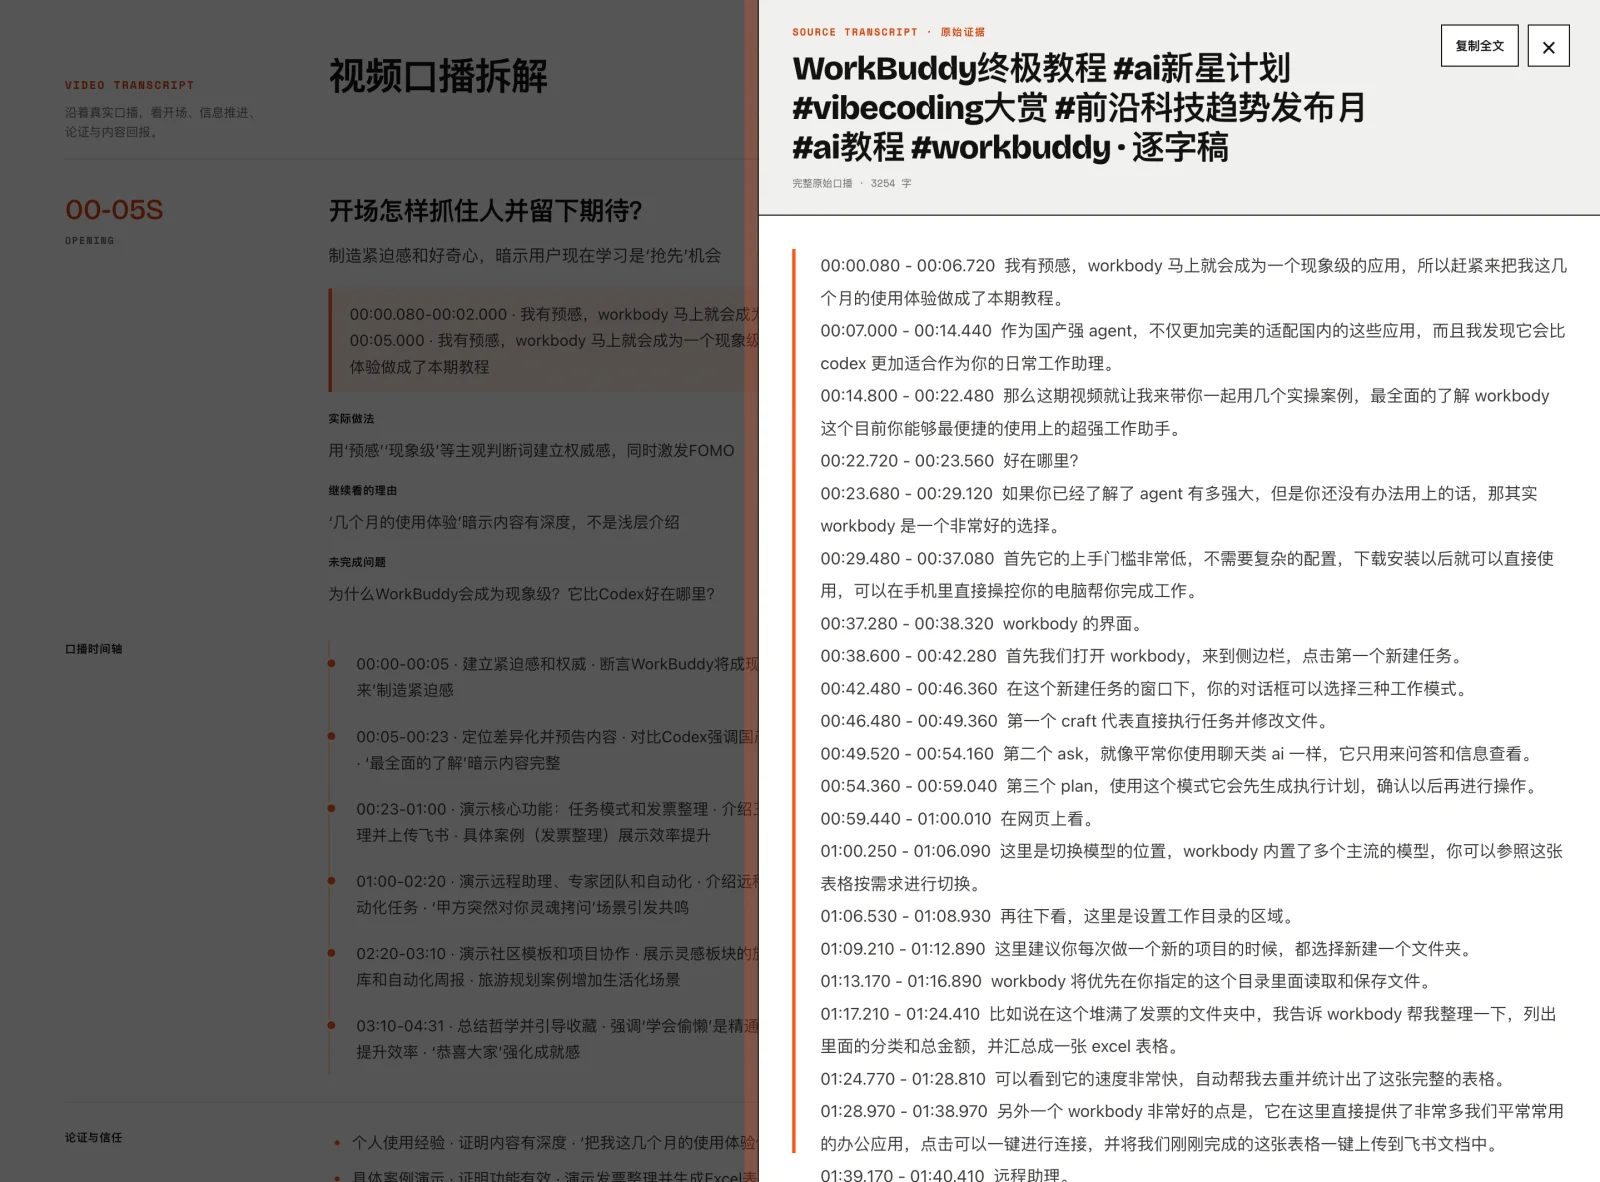
Task: Click transcript line 00:59.440 在网页上看
Action: click(x=958, y=819)
